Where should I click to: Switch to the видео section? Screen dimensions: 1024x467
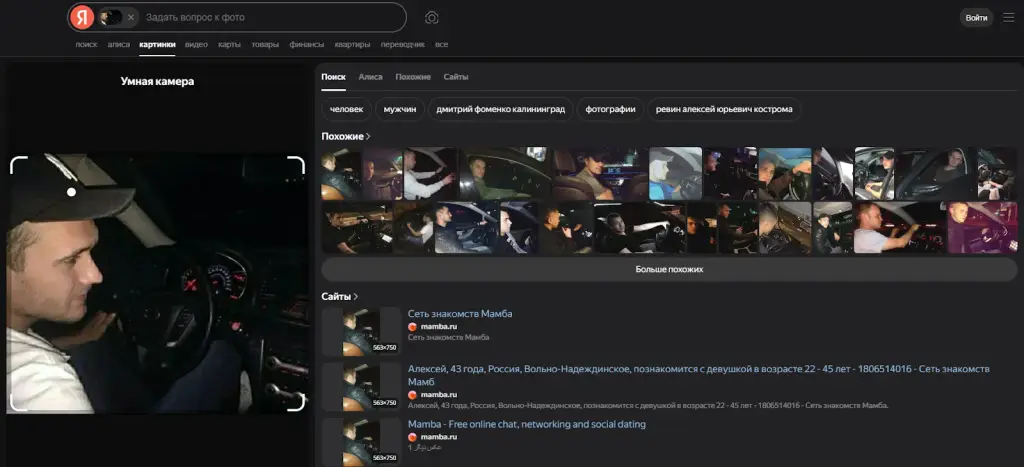coord(196,44)
